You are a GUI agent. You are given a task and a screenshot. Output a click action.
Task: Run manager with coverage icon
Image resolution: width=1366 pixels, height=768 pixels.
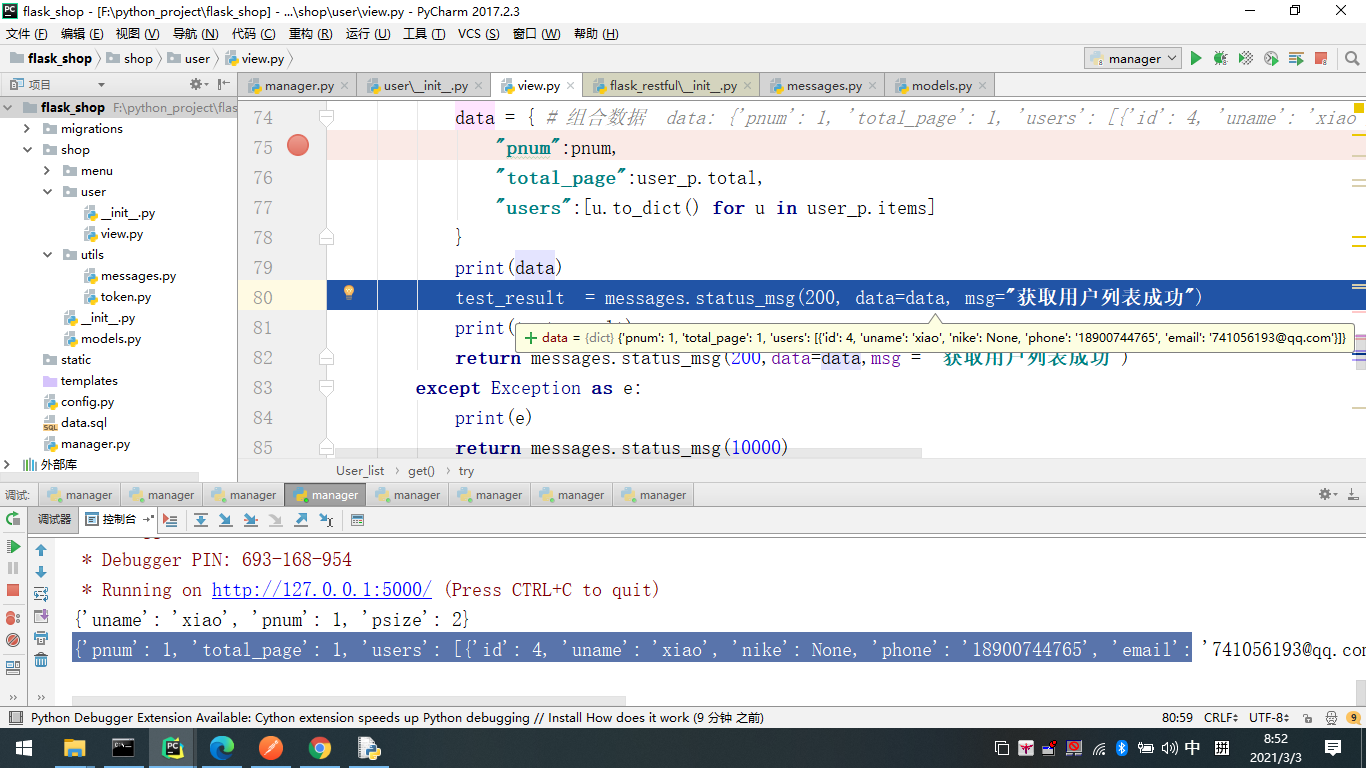coord(1246,59)
